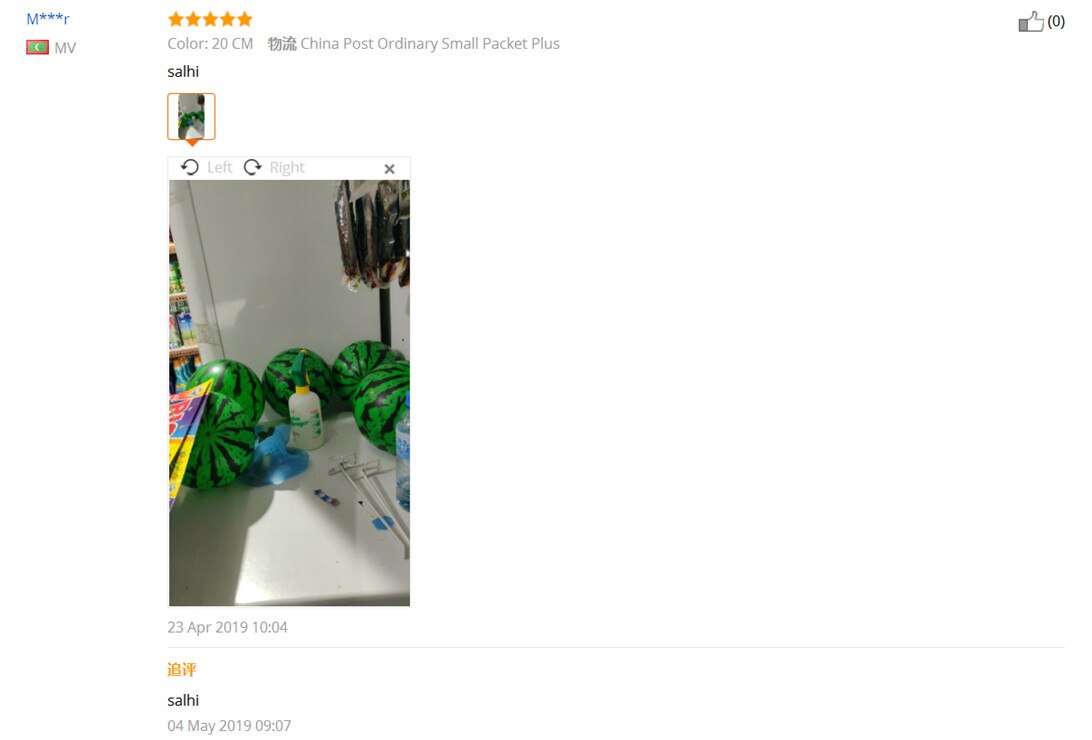Click the MV country code text
The width and height of the screenshot is (1092, 740).
(x=65, y=48)
